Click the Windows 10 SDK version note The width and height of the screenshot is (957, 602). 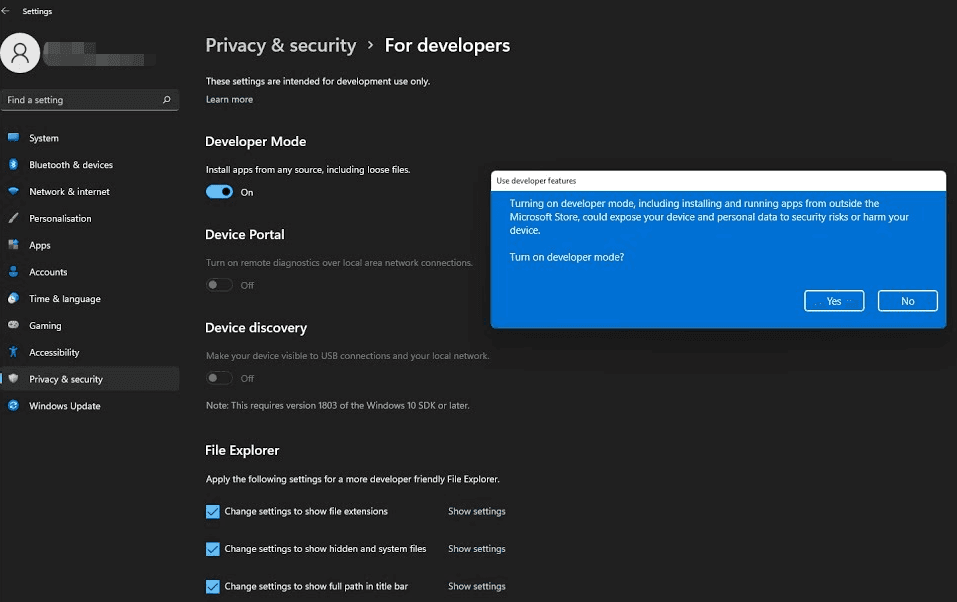(x=338, y=405)
